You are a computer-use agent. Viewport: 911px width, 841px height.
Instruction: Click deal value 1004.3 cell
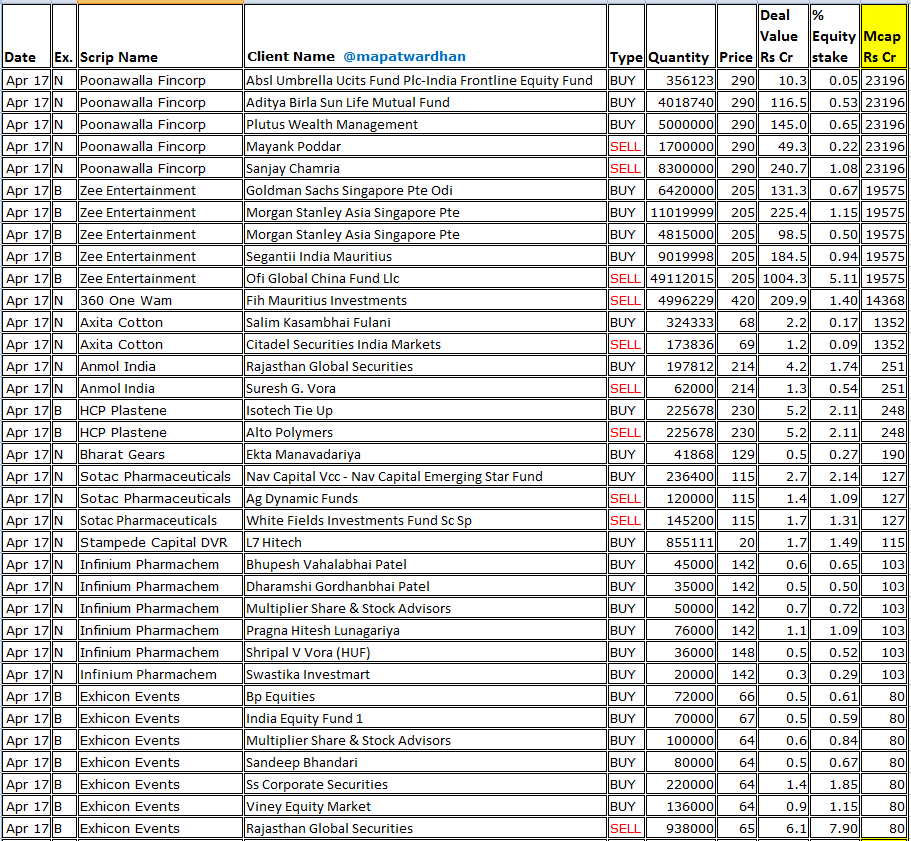point(783,278)
